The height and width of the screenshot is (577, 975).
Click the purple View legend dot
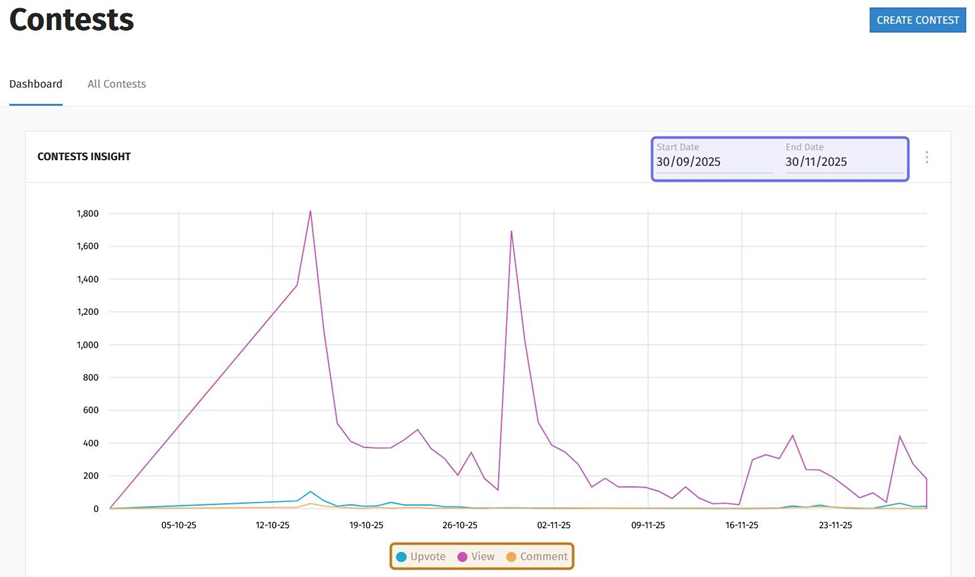point(463,557)
